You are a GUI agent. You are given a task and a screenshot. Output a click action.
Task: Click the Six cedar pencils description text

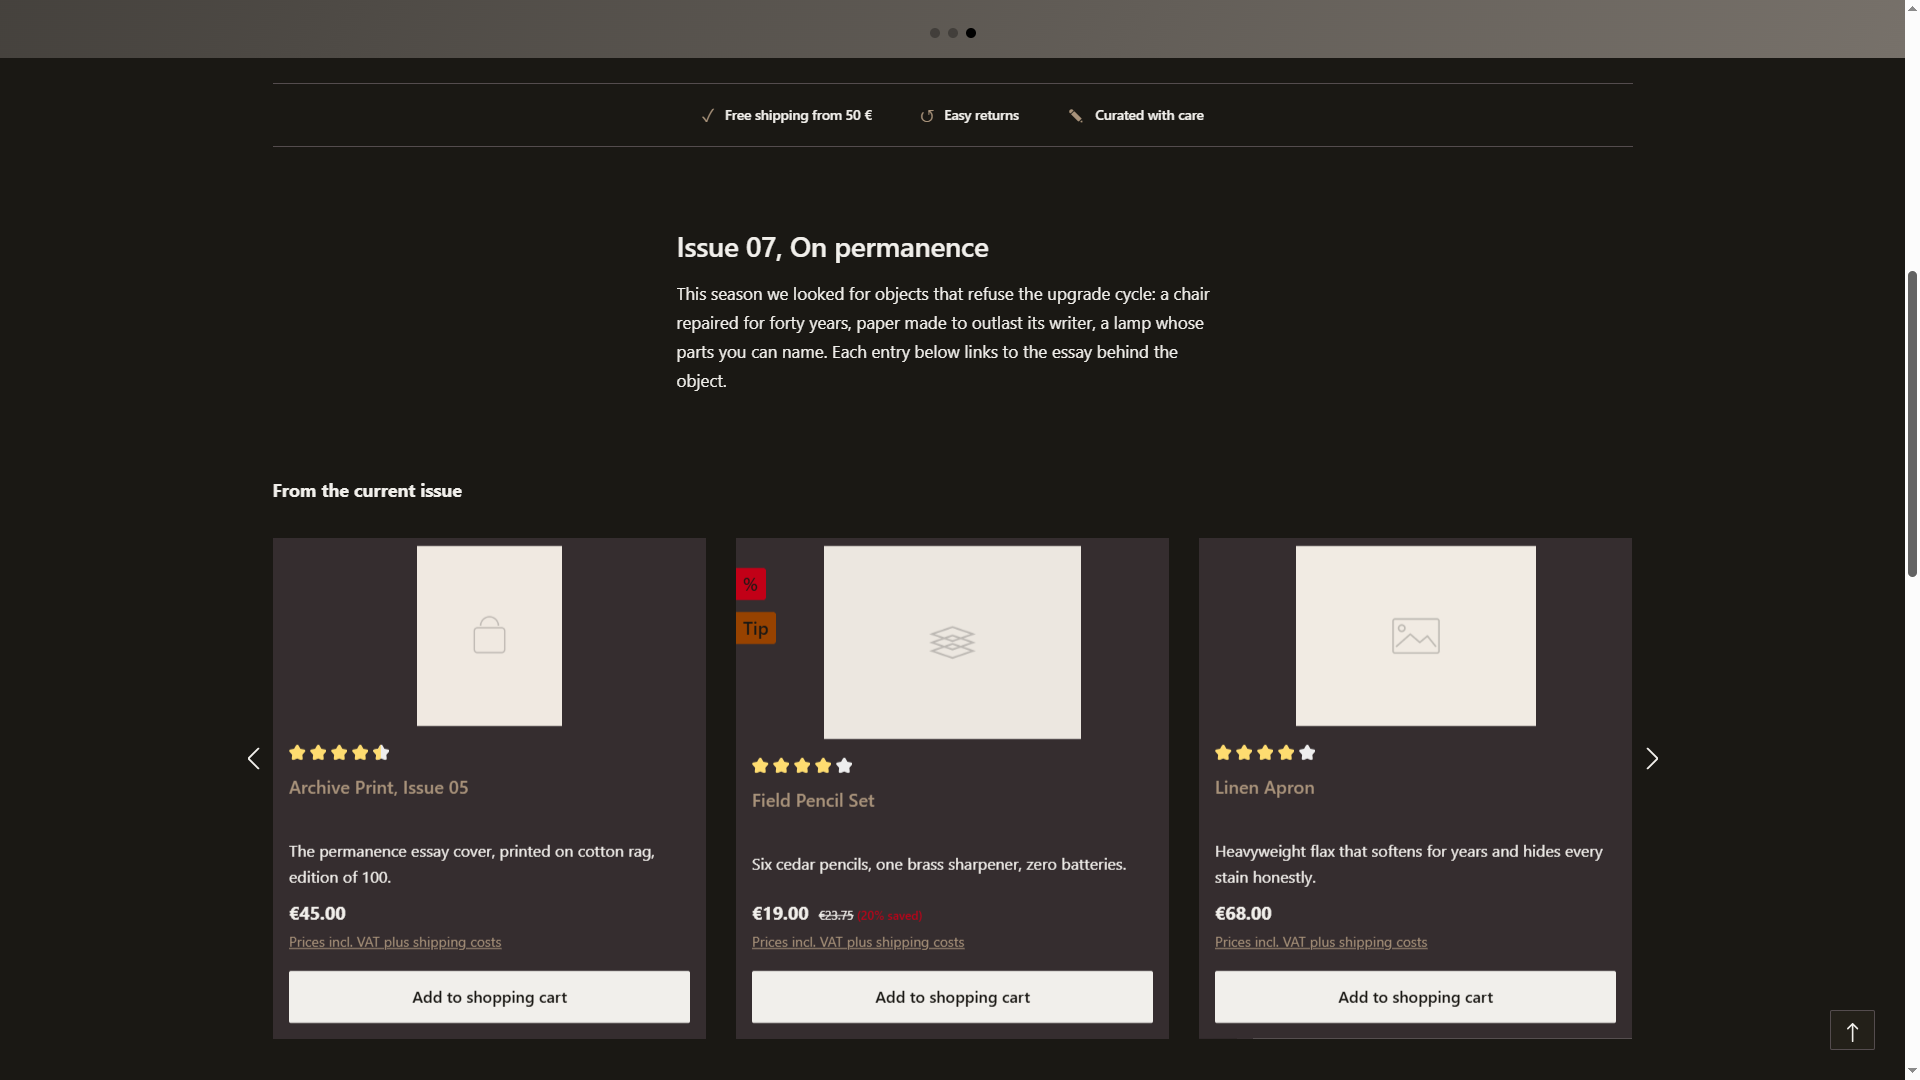pos(939,864)
